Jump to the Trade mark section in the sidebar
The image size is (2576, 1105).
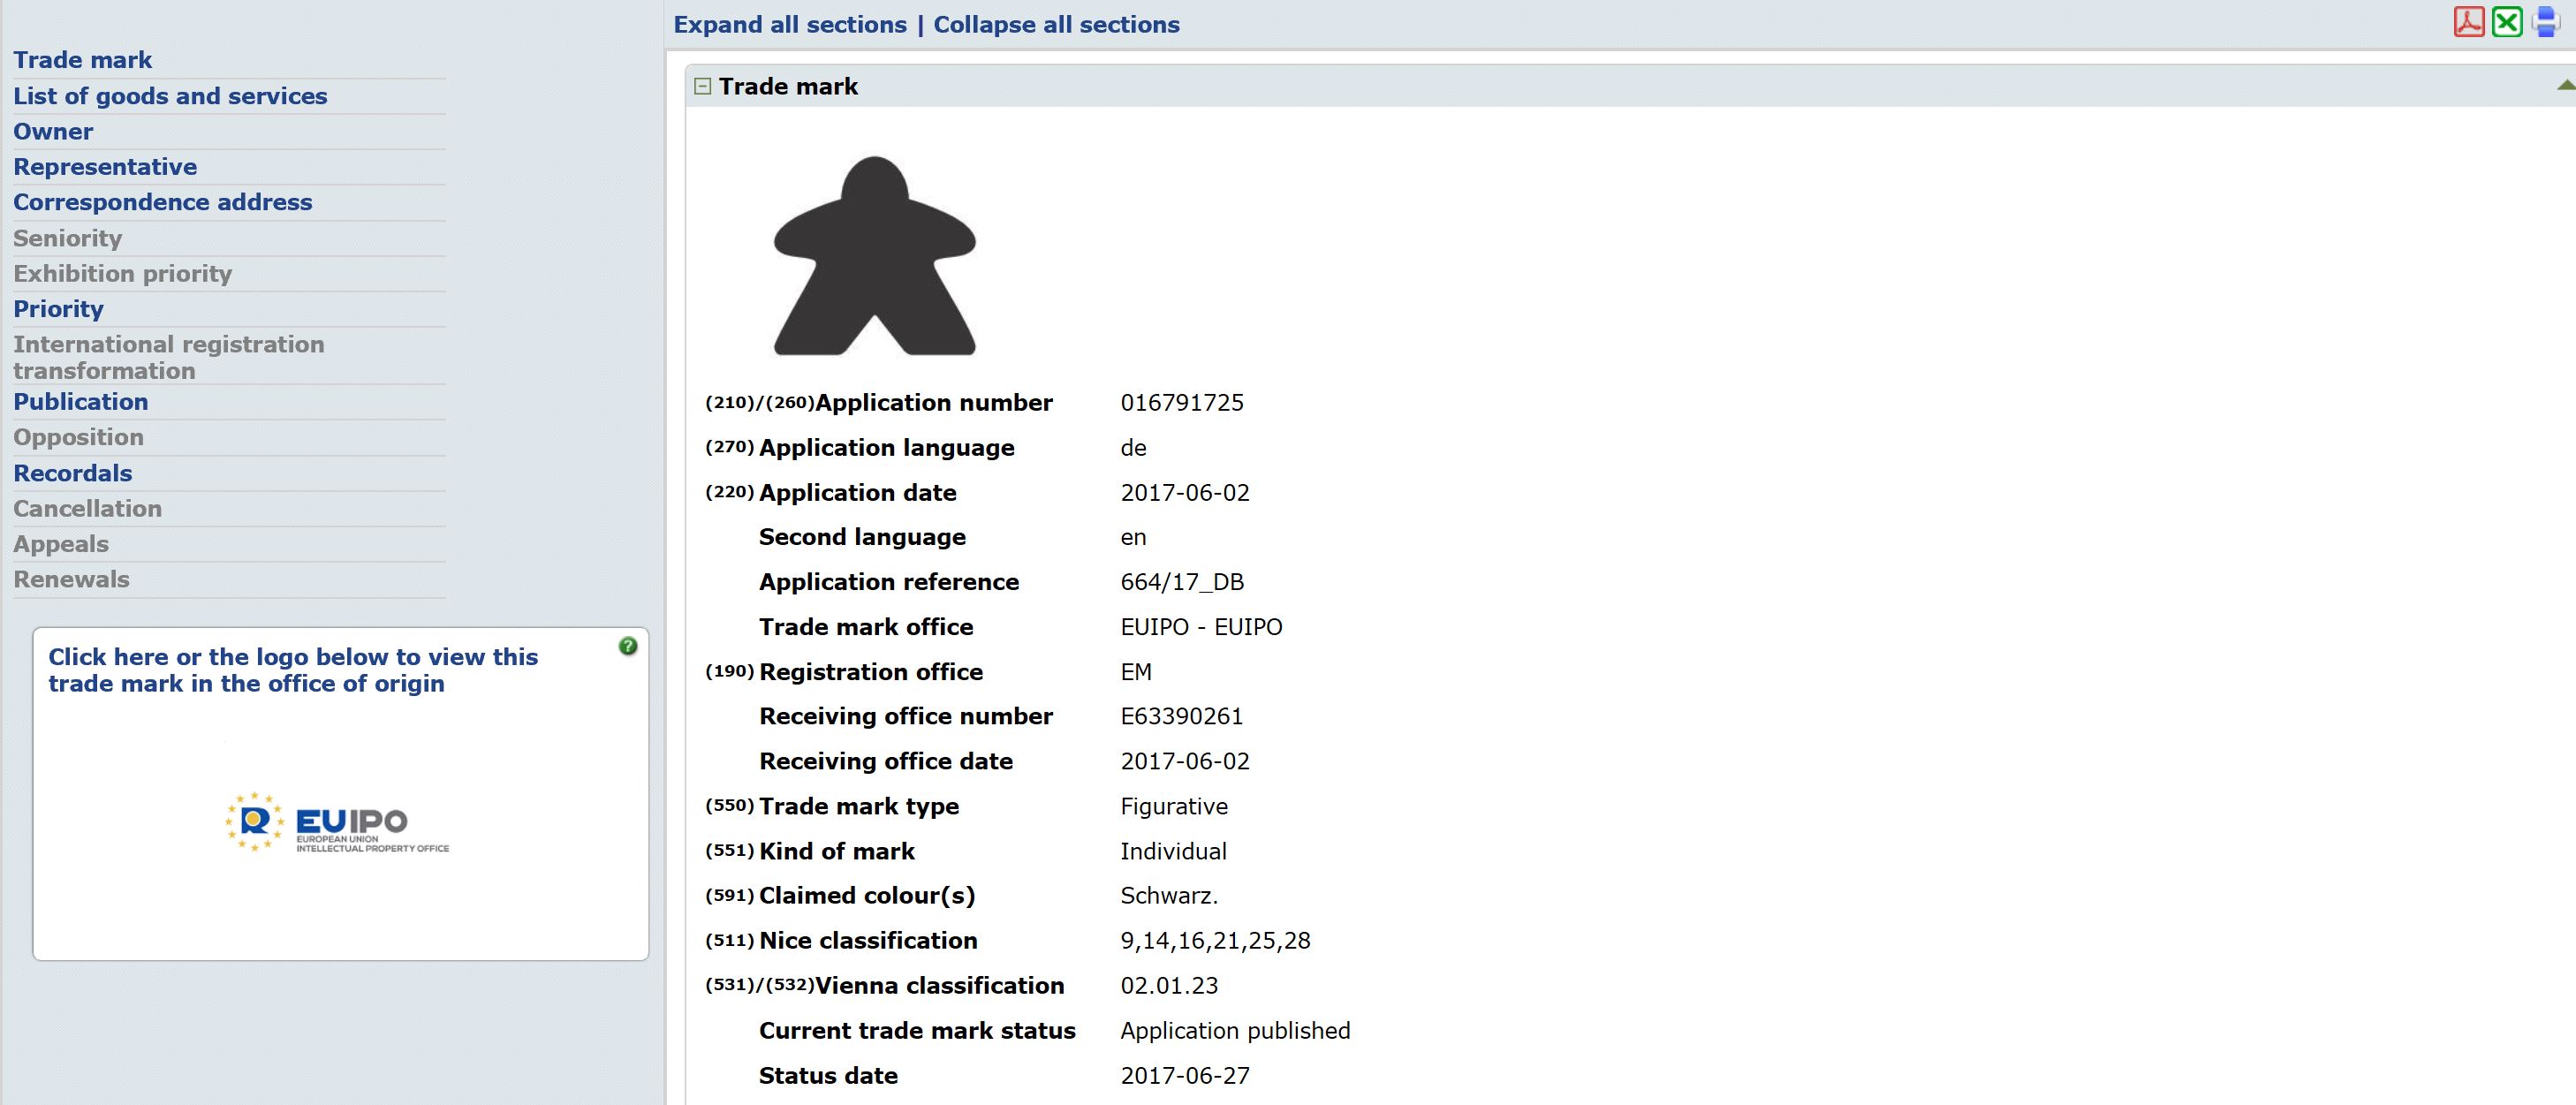click(x=82, y=60)
